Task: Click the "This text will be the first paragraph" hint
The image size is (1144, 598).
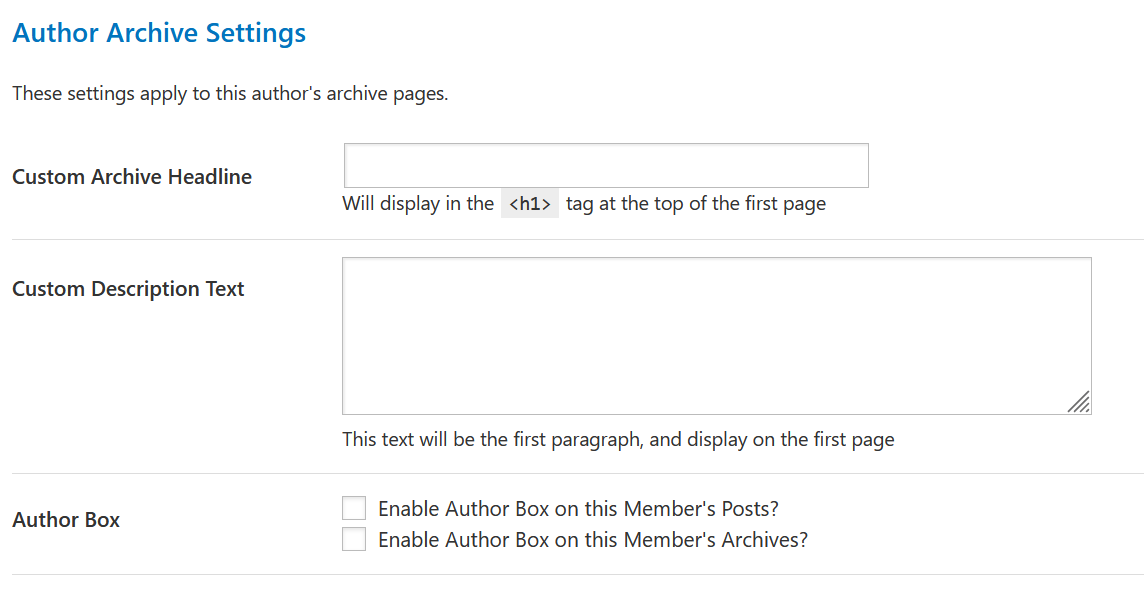Action: point(618,439)
